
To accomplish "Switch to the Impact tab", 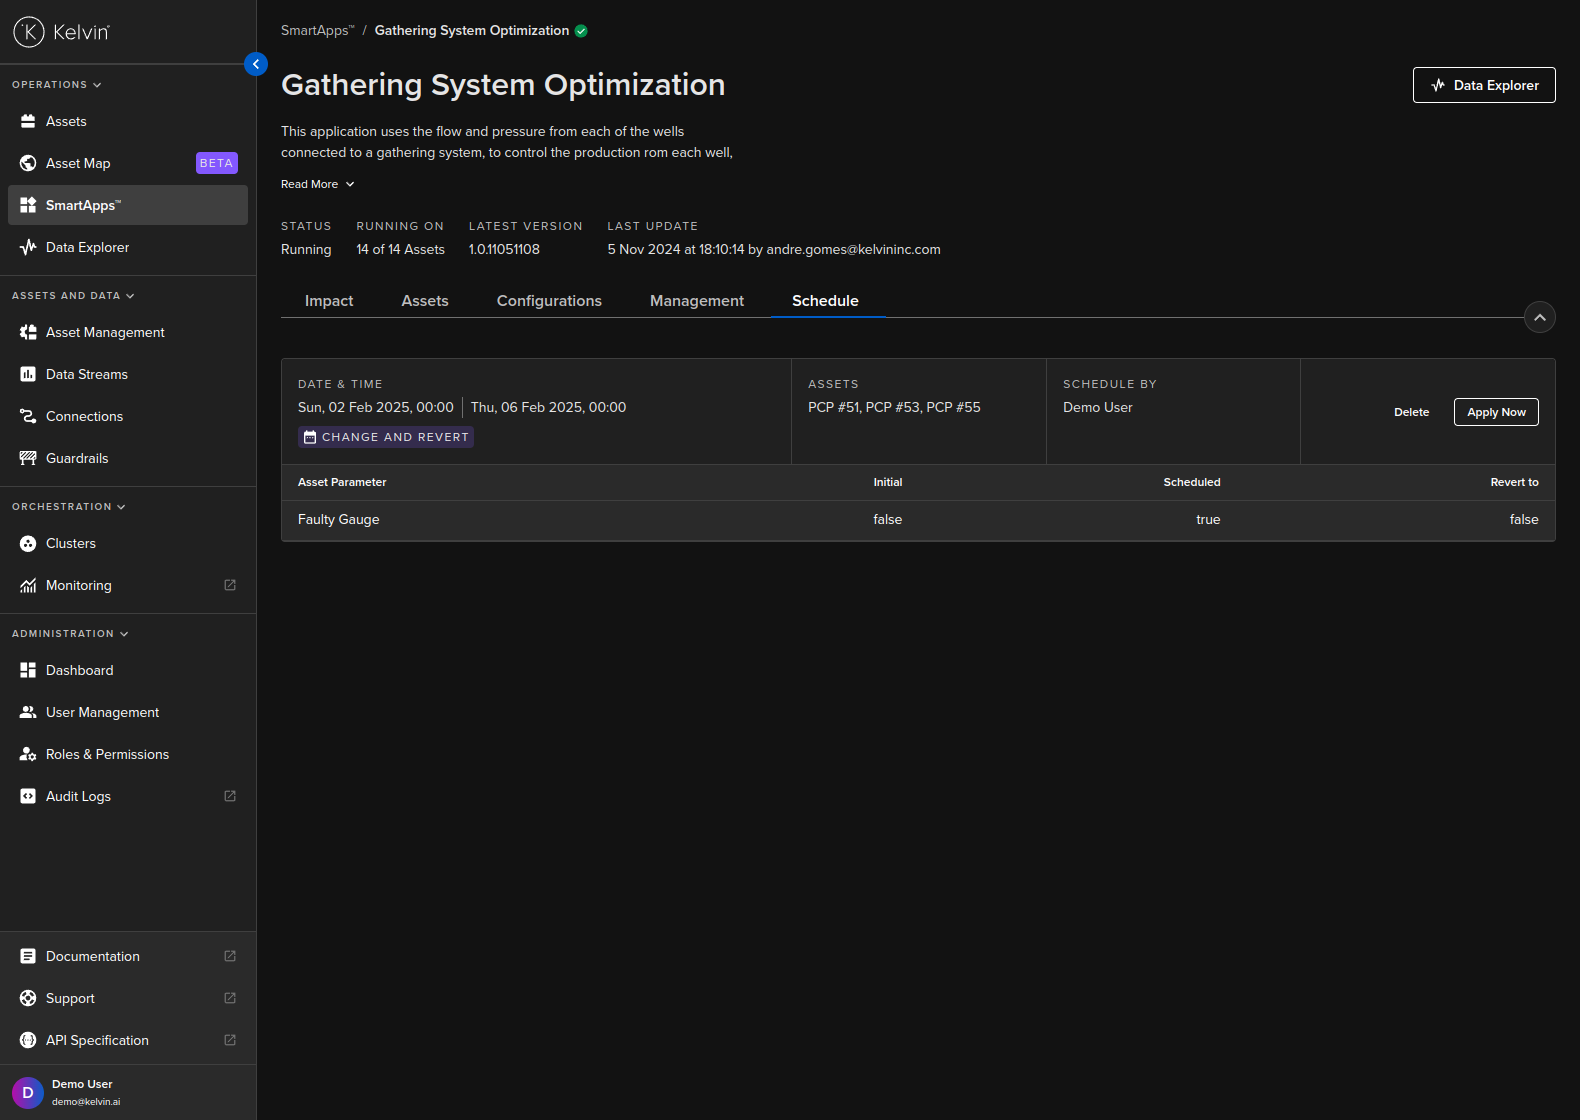I will [x=329, y=301].
